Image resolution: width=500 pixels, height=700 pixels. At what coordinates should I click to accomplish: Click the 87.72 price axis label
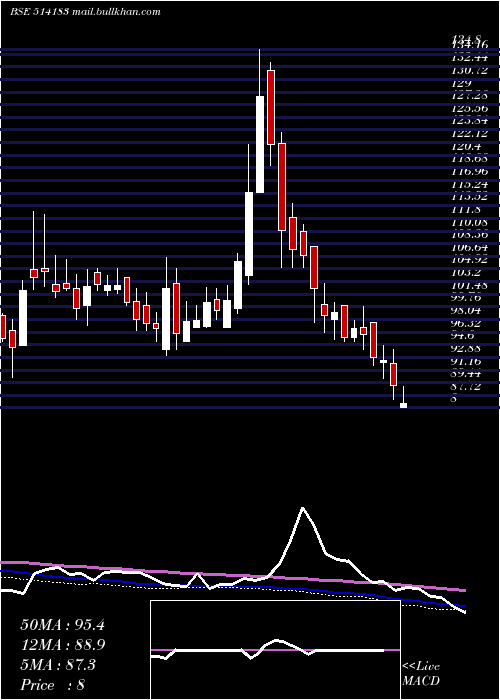pos(467,387)
